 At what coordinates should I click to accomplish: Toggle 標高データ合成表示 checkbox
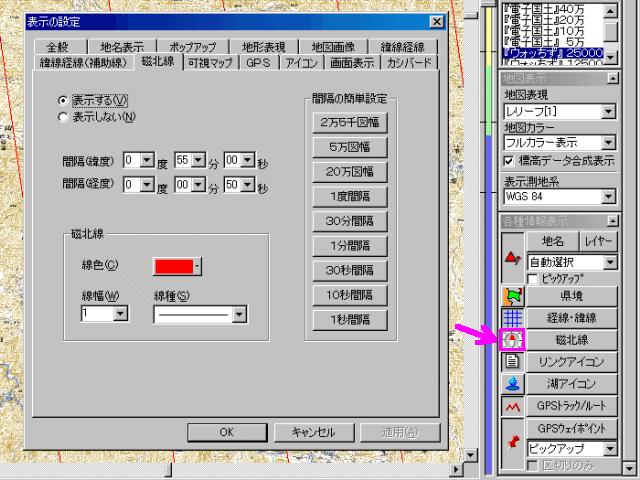click(x=509, y=161)
